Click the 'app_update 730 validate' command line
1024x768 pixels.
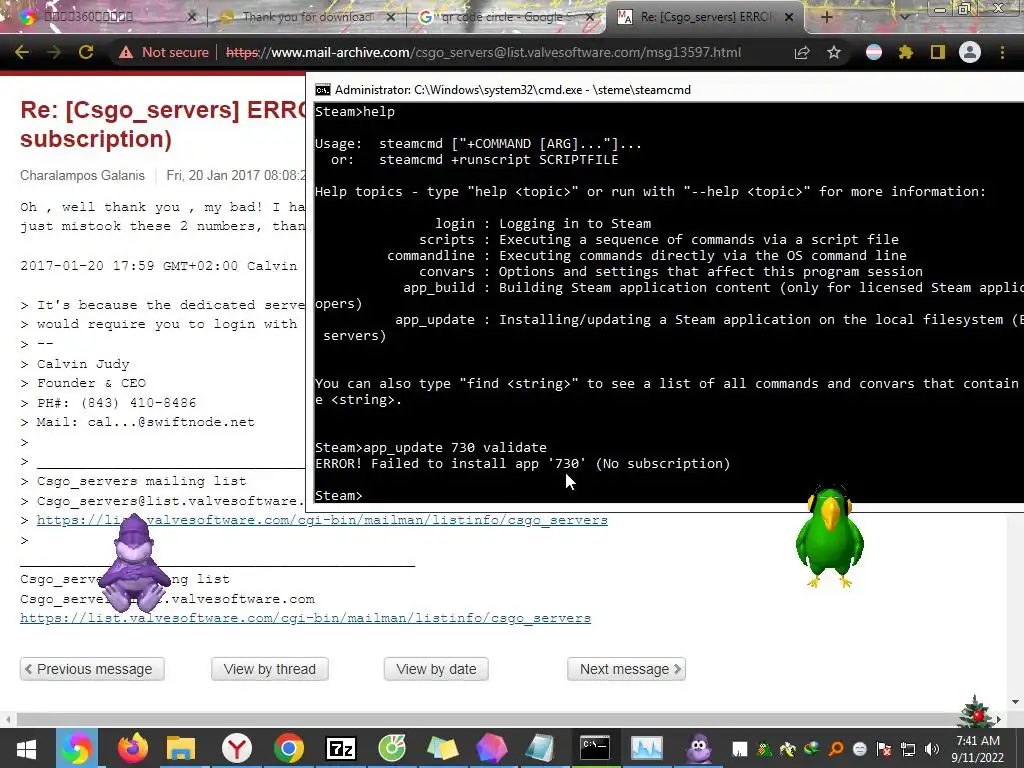tap(431, 447)
